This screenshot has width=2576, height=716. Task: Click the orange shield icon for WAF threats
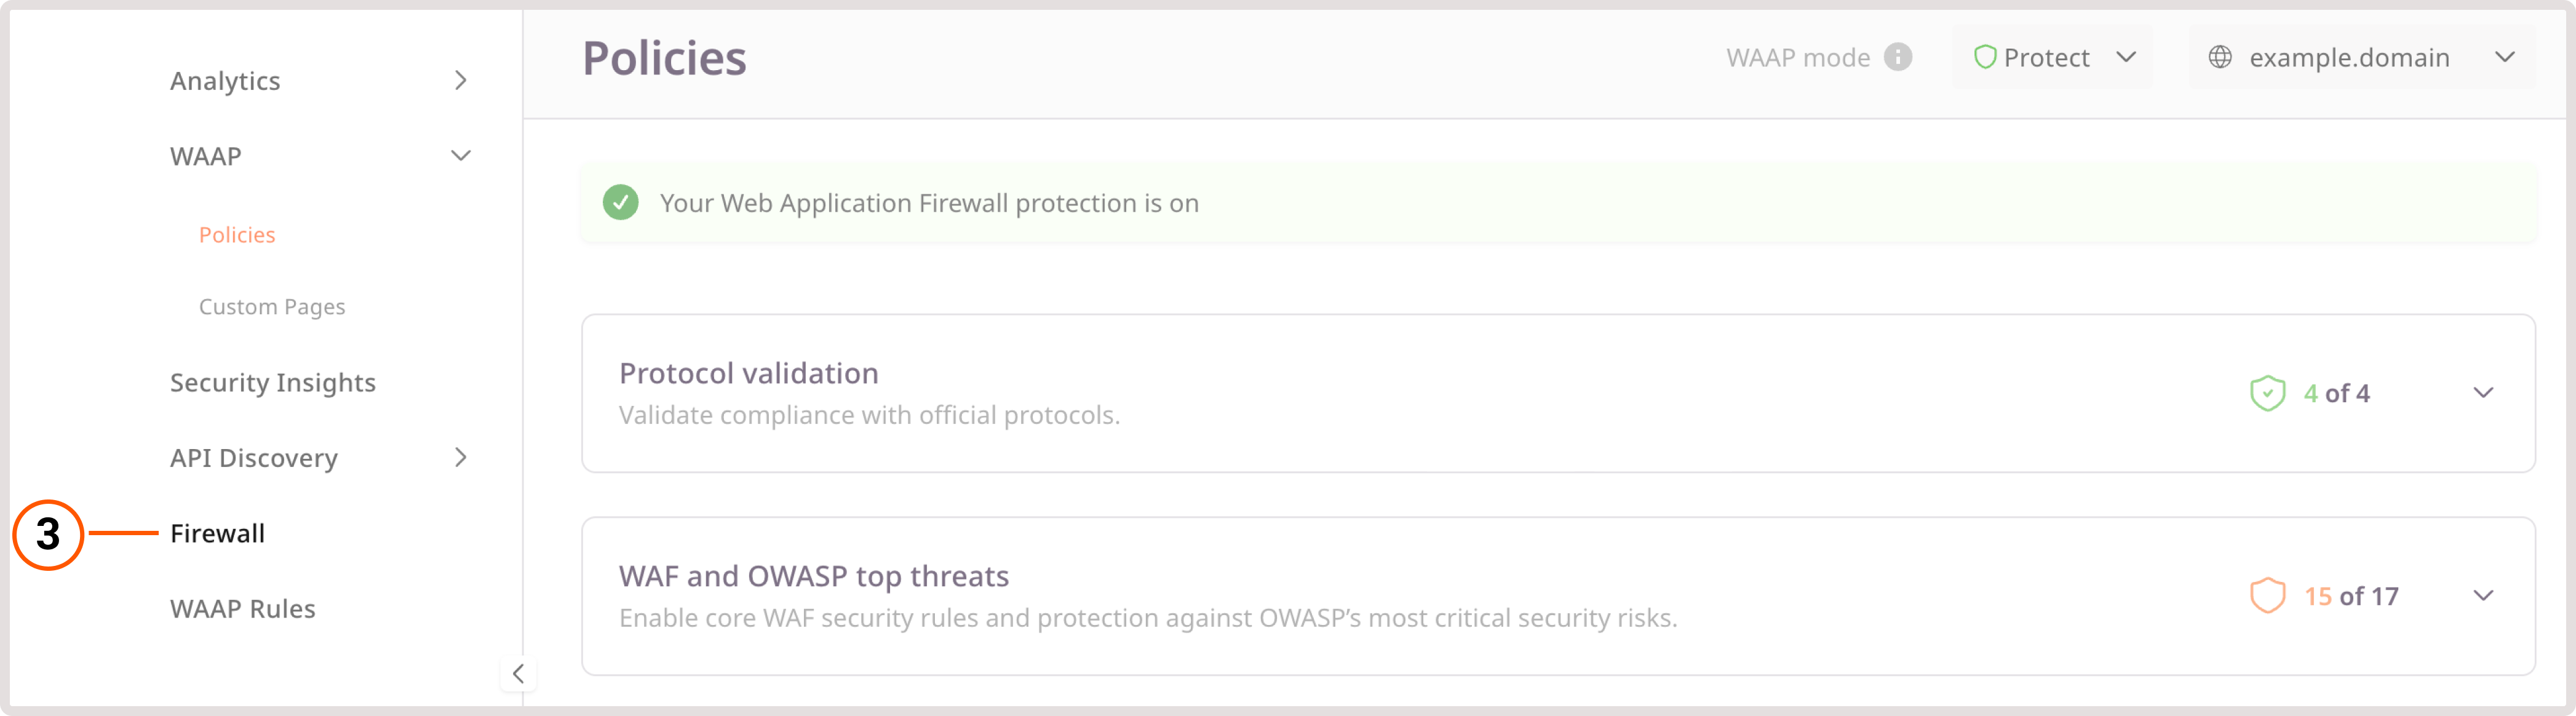[x=2266, y=596]
